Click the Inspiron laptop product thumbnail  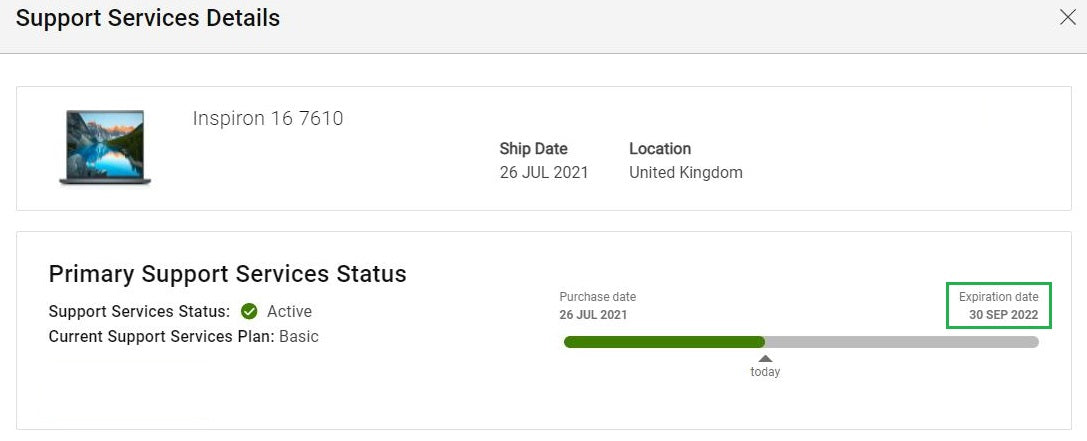[105, 148]
